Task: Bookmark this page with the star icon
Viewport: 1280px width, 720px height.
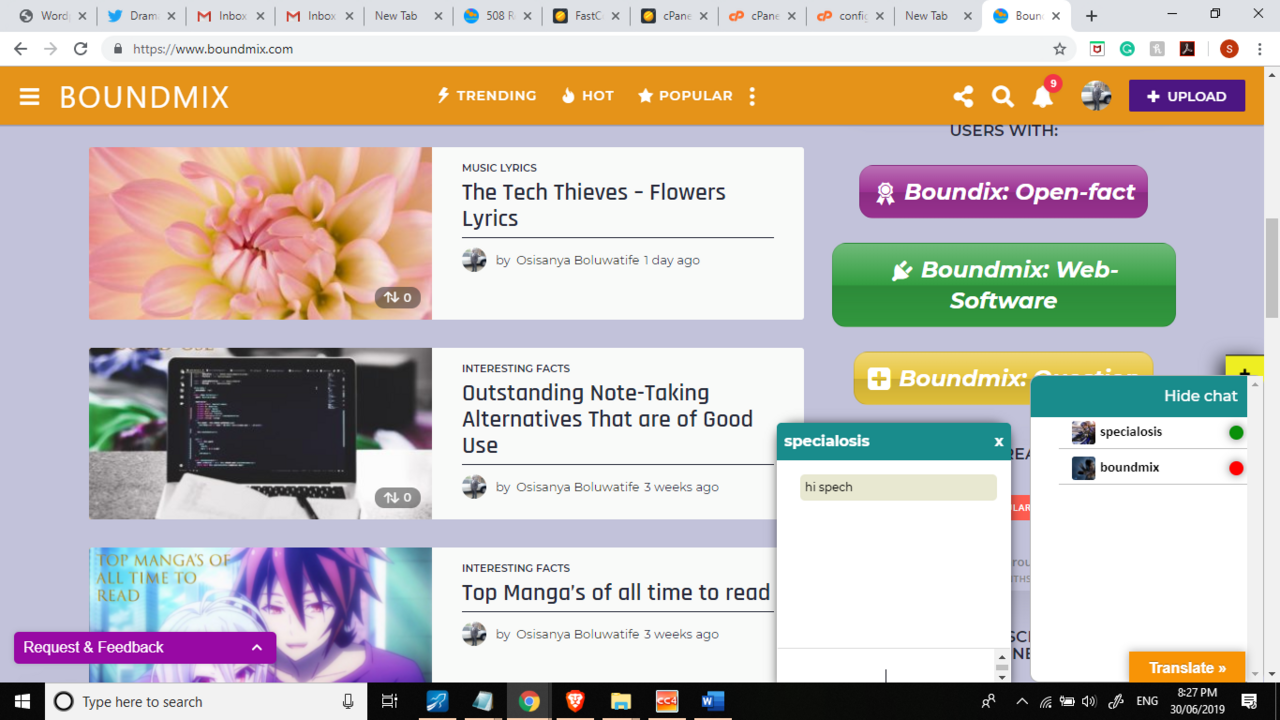Action: [x=1060, y=49]
